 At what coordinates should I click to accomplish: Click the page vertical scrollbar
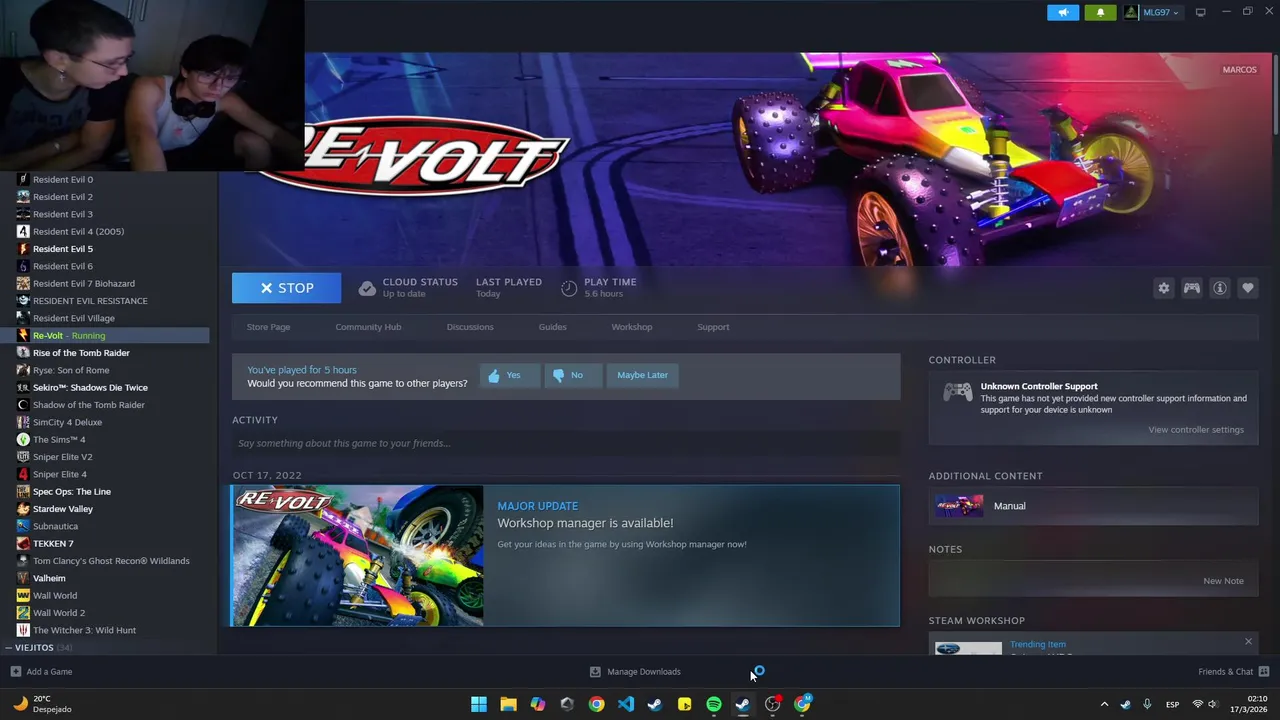tap(1275, 95)
